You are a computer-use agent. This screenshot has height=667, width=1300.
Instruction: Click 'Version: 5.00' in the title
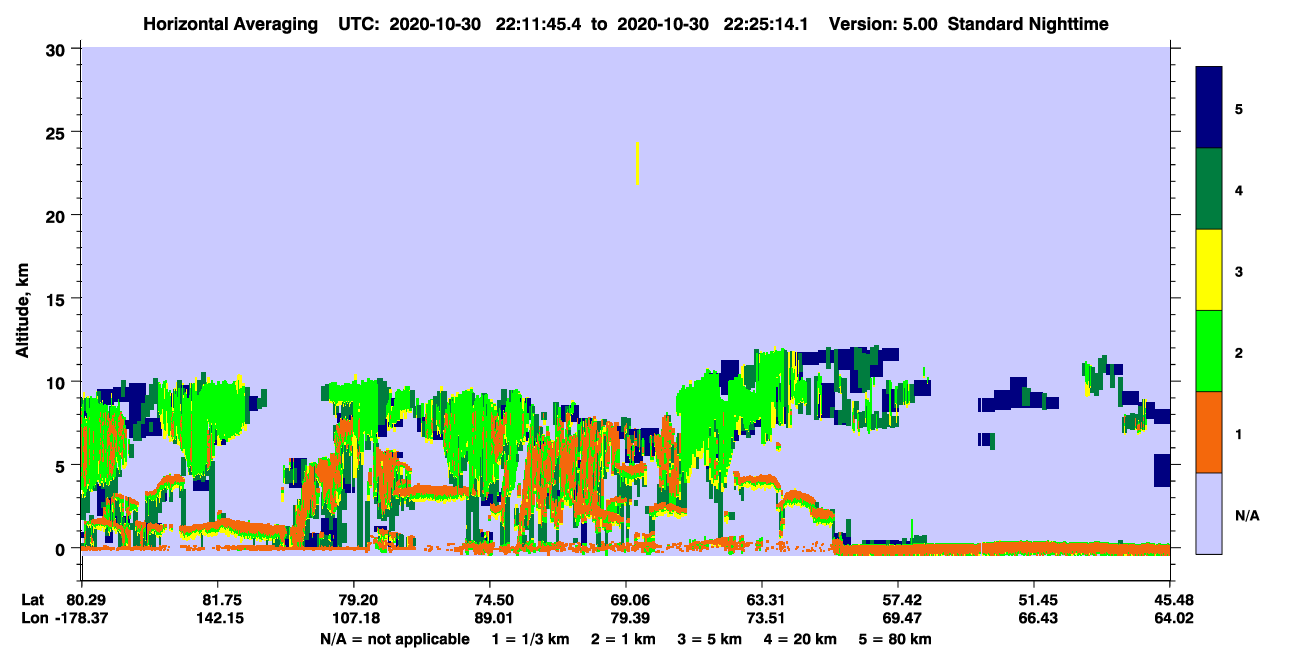(x=883, y=23)
